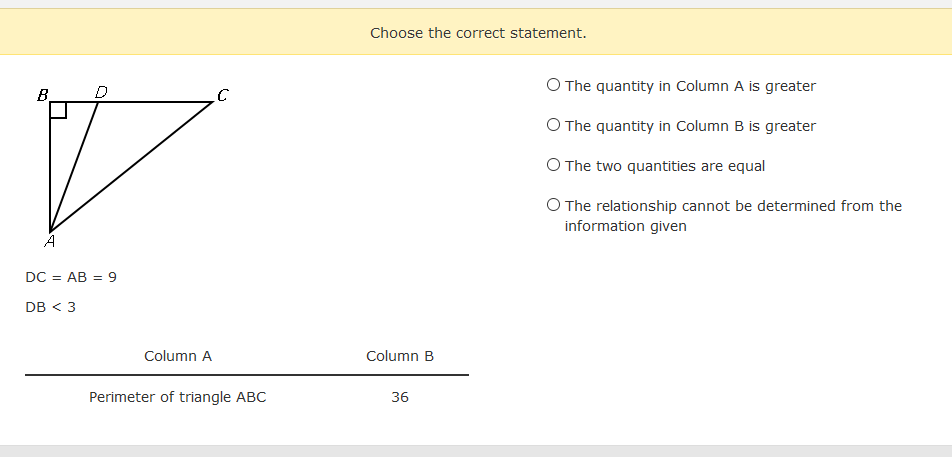952x457 pixels.
Task: Click the 'DB < 3' condition text
Action: pyautogui.click(x=50, y=307)
